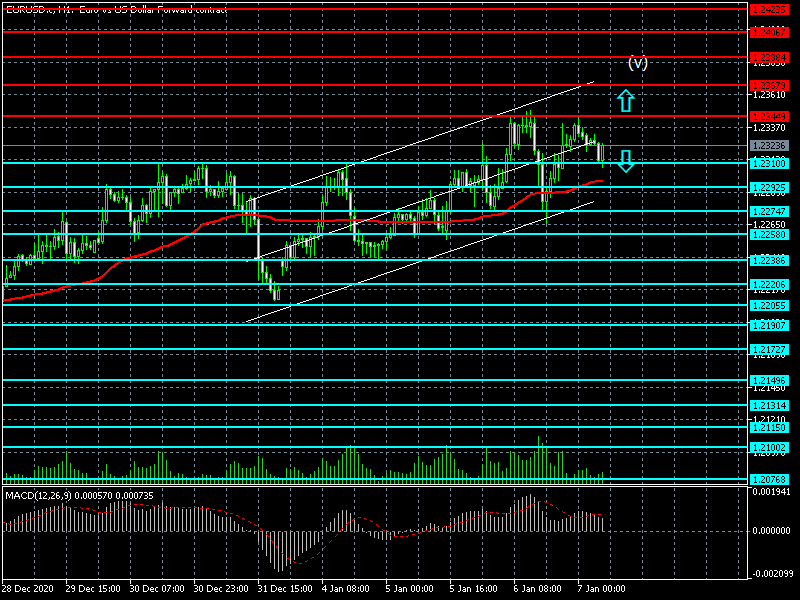Select the 1.21150 price label

click(768, 427)
